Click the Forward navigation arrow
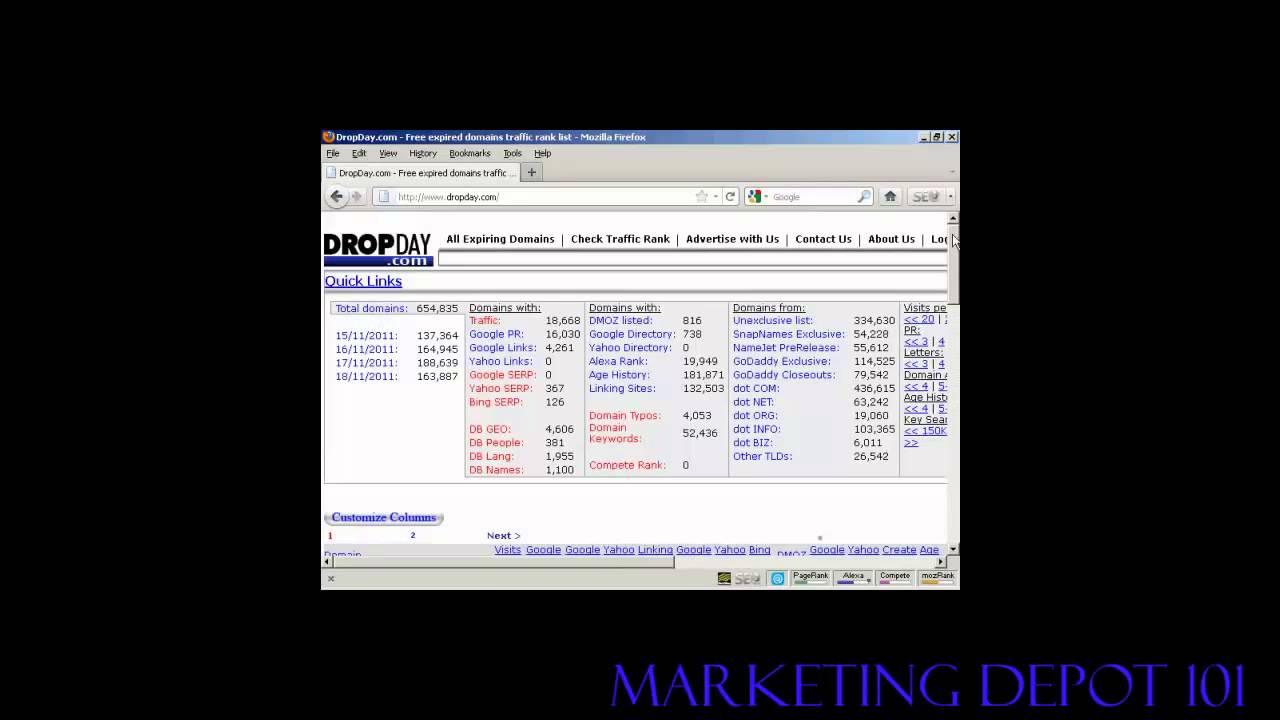 pyautogui.click(x=356, y=197)
